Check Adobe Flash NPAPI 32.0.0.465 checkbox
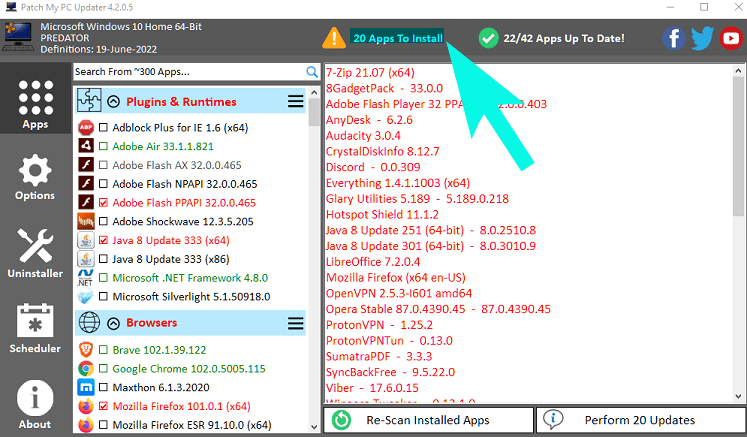Screen dimensions: 747x437 pyautogui.click(x=103, y=183)
